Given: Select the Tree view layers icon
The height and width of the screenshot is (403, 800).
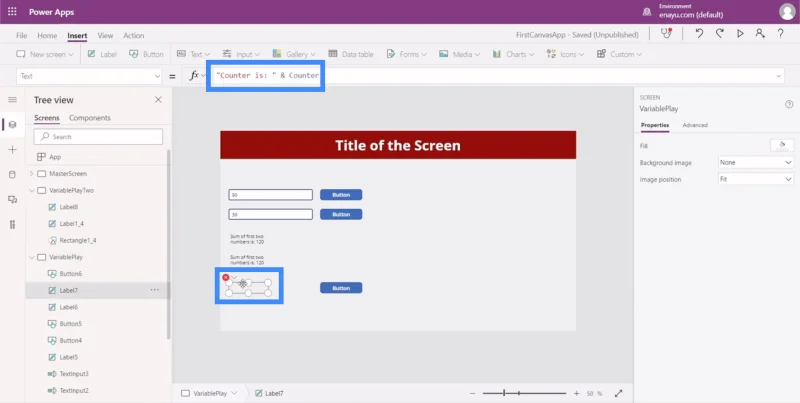Looking at the screenshot, I should [12, 124].
